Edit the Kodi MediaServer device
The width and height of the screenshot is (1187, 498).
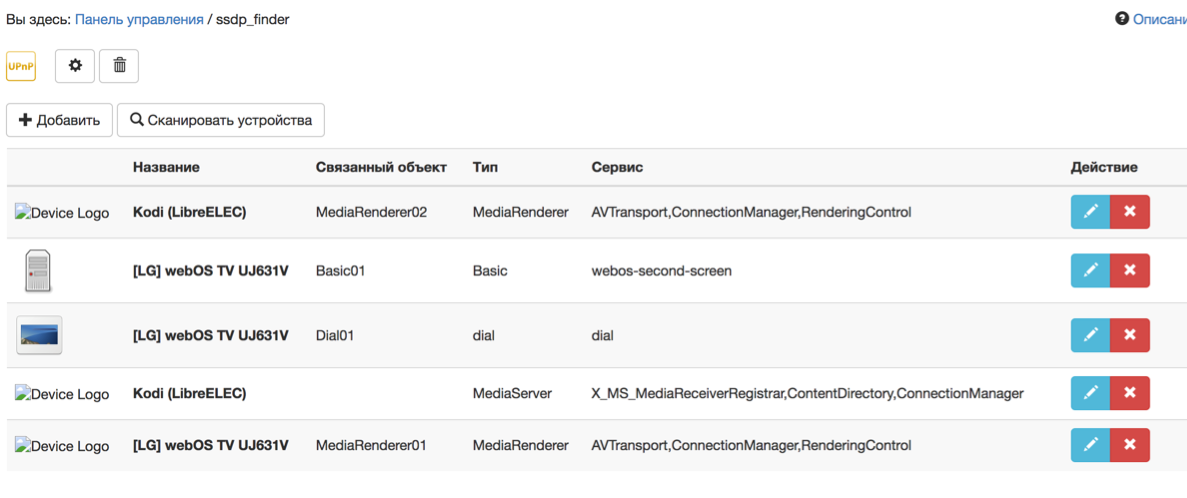[x=1091, y=393]
